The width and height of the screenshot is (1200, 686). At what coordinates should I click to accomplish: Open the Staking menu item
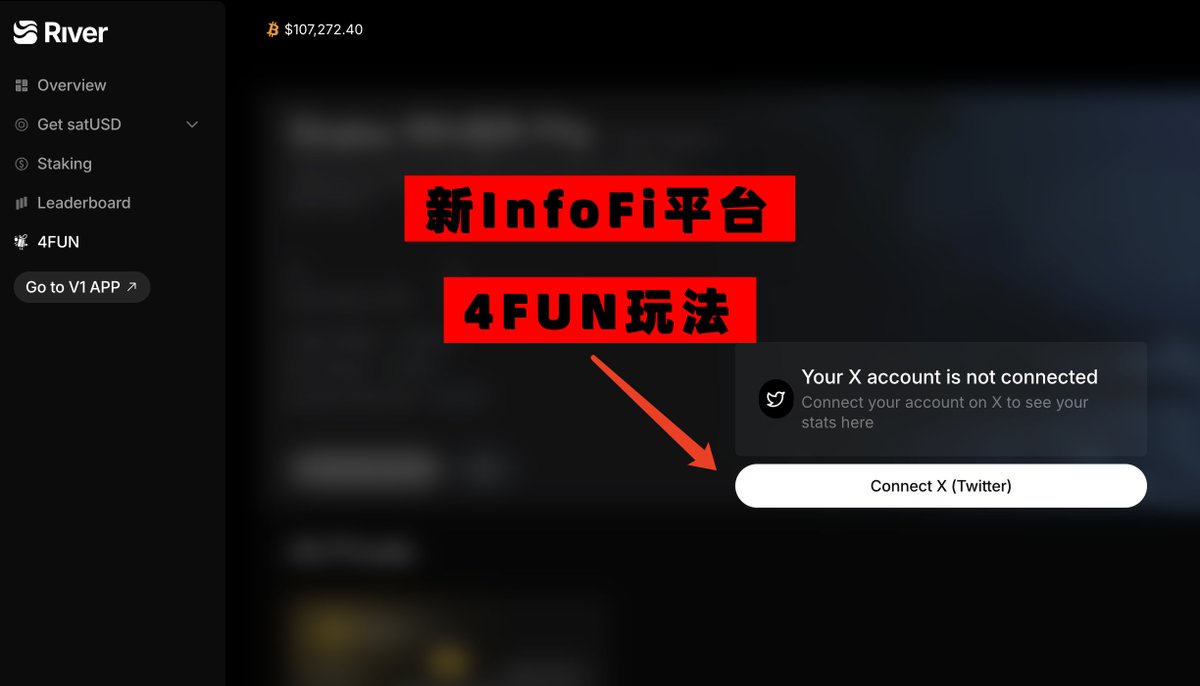(64, 164)
